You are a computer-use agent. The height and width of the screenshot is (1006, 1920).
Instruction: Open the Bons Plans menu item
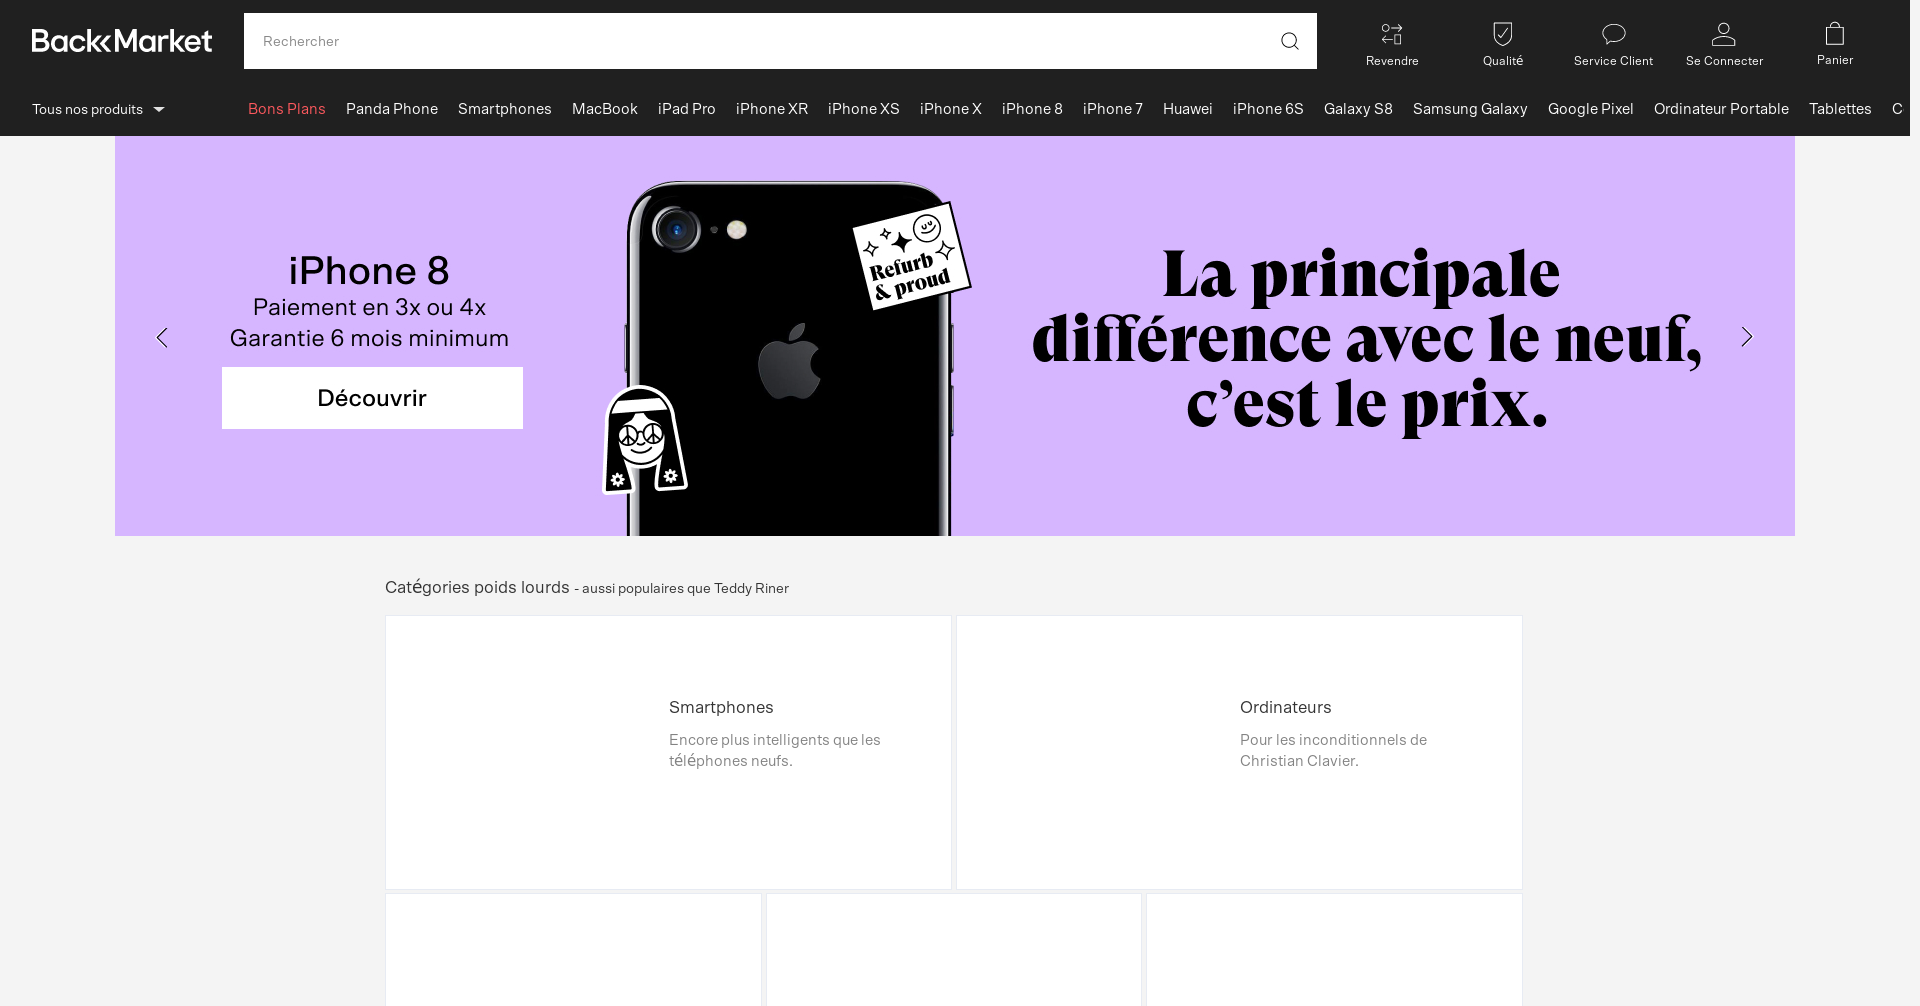click(287, 109)
